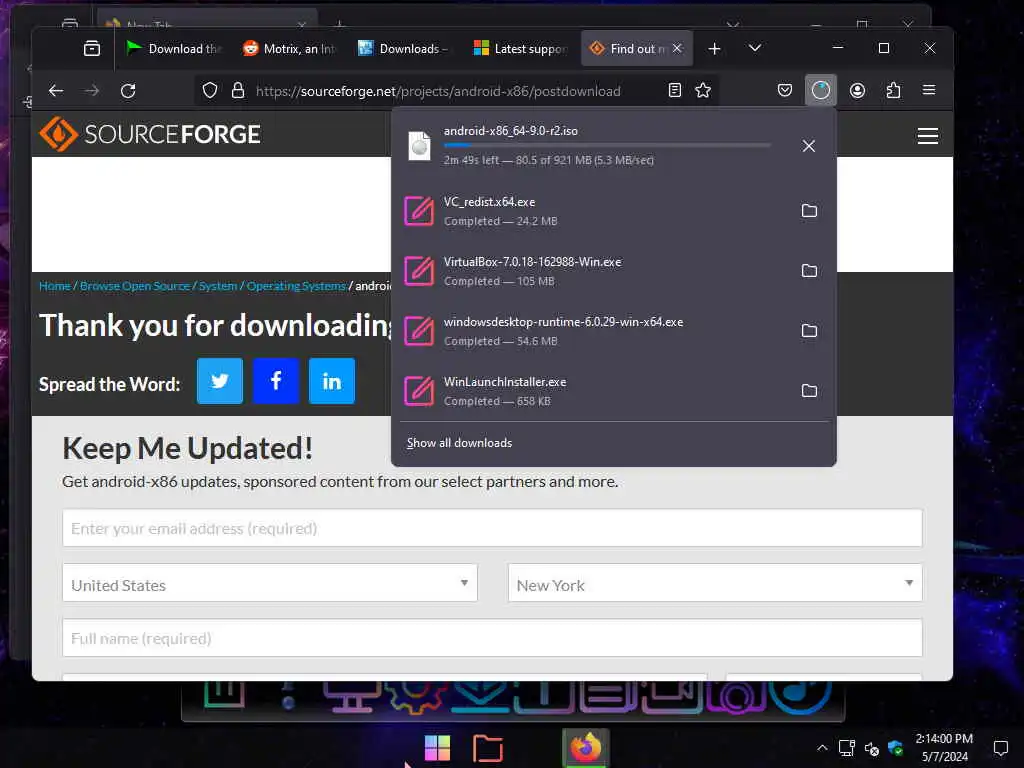Follow 'Operating Systems' breadcrumb link
1024x768 pixels.
(x=296, y=286)
